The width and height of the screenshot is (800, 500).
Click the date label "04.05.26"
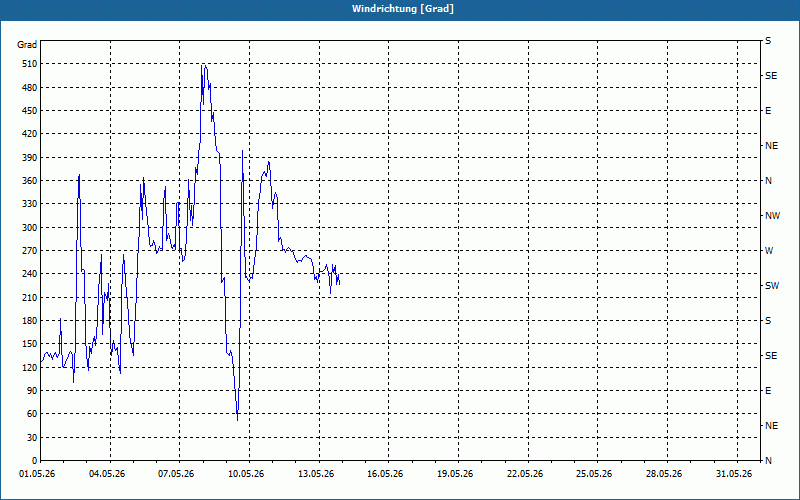coord(107,474)
